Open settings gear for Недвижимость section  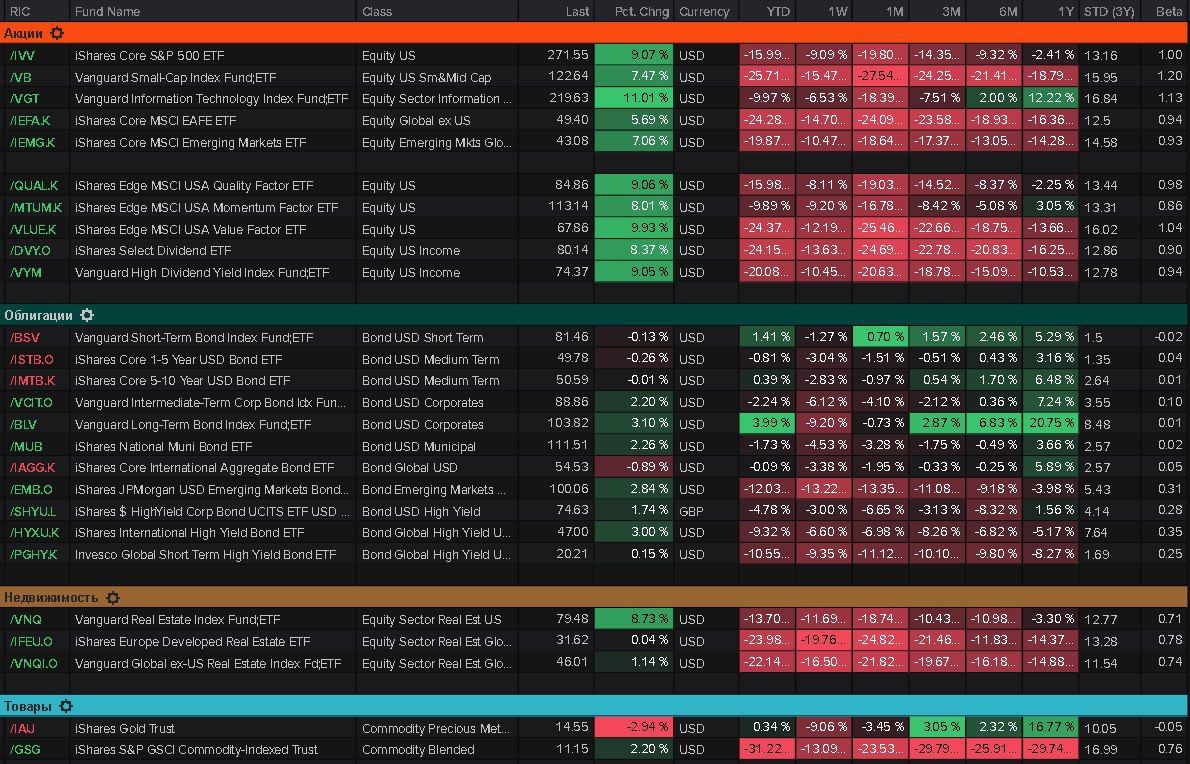(113, 598)
